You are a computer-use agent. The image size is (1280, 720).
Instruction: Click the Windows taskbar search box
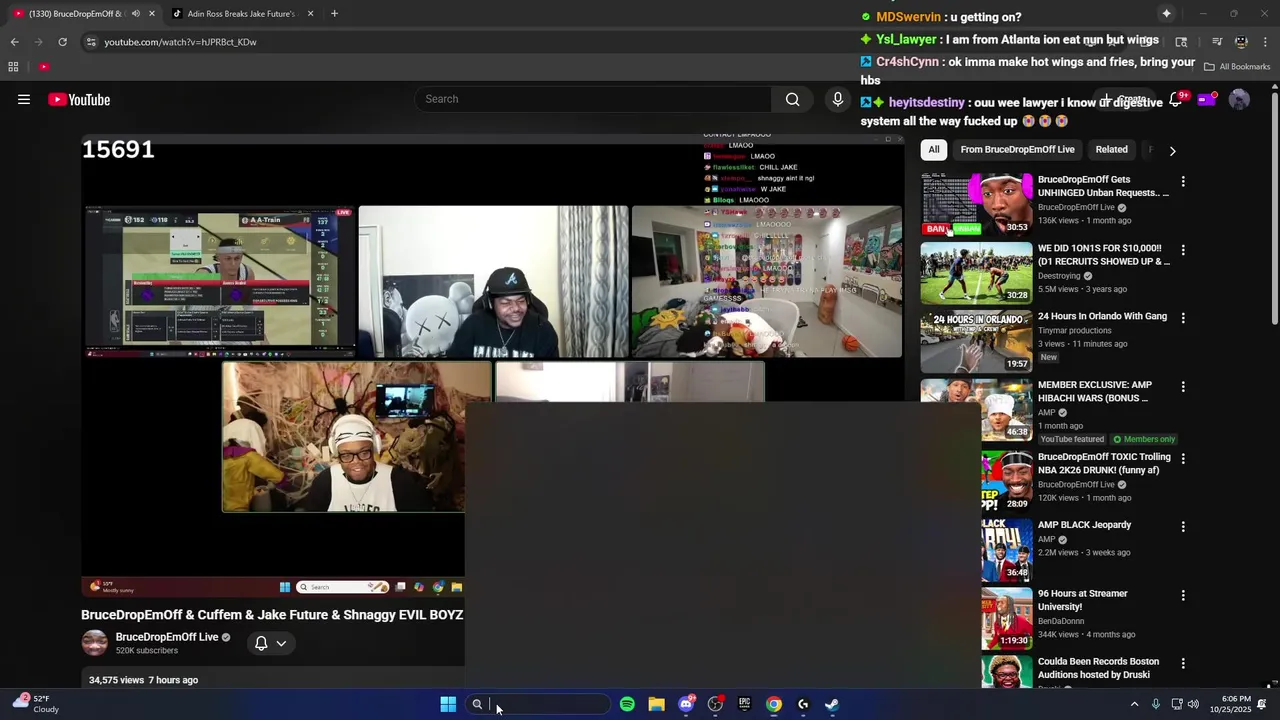pos(538,704)
